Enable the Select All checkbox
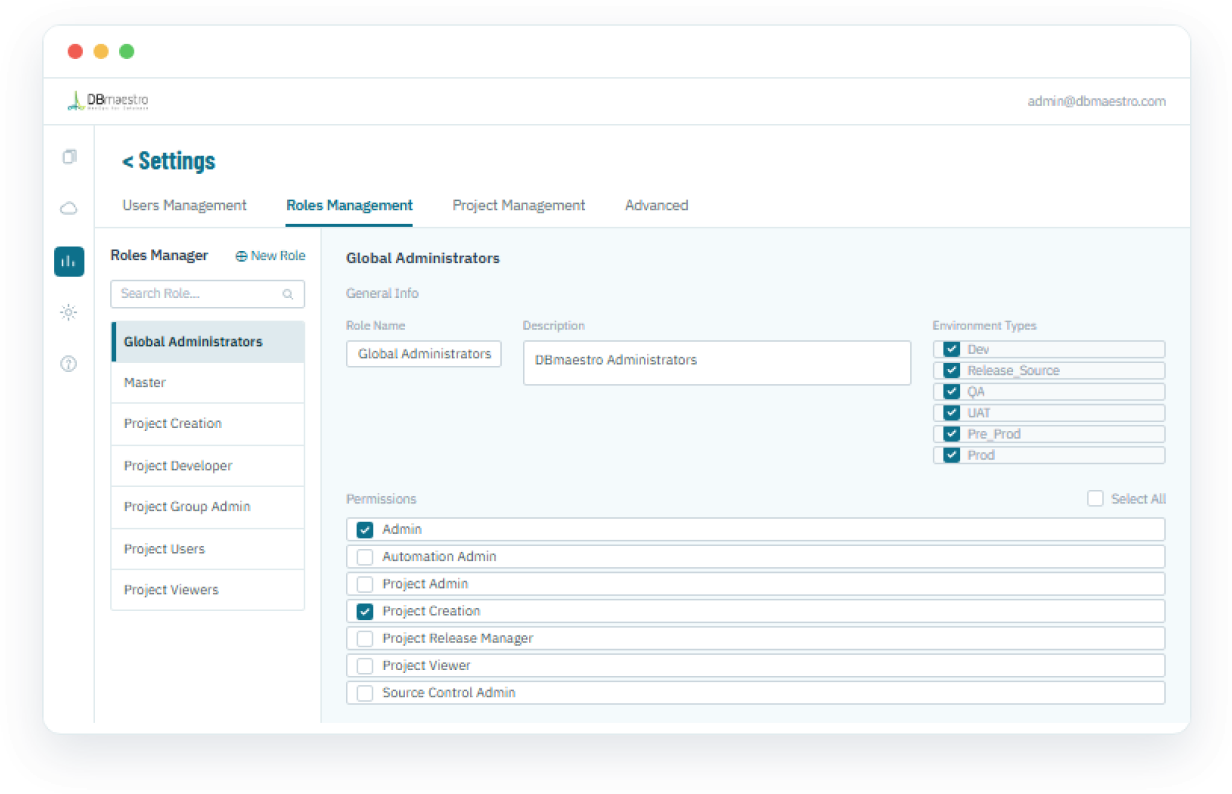Viewport: 1232px width, 794px height. click(x=1096, y=498)
